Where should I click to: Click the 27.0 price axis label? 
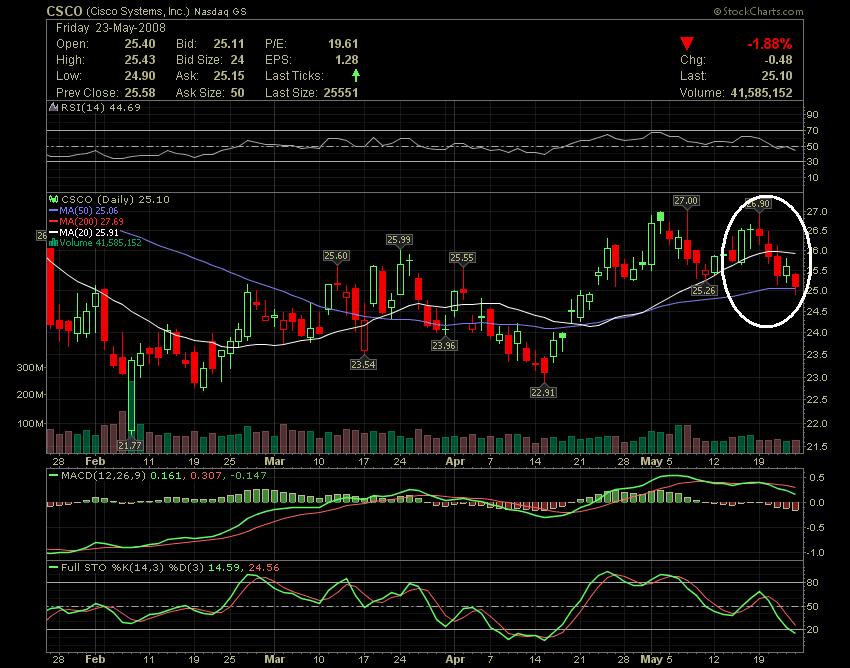(817, 211)
